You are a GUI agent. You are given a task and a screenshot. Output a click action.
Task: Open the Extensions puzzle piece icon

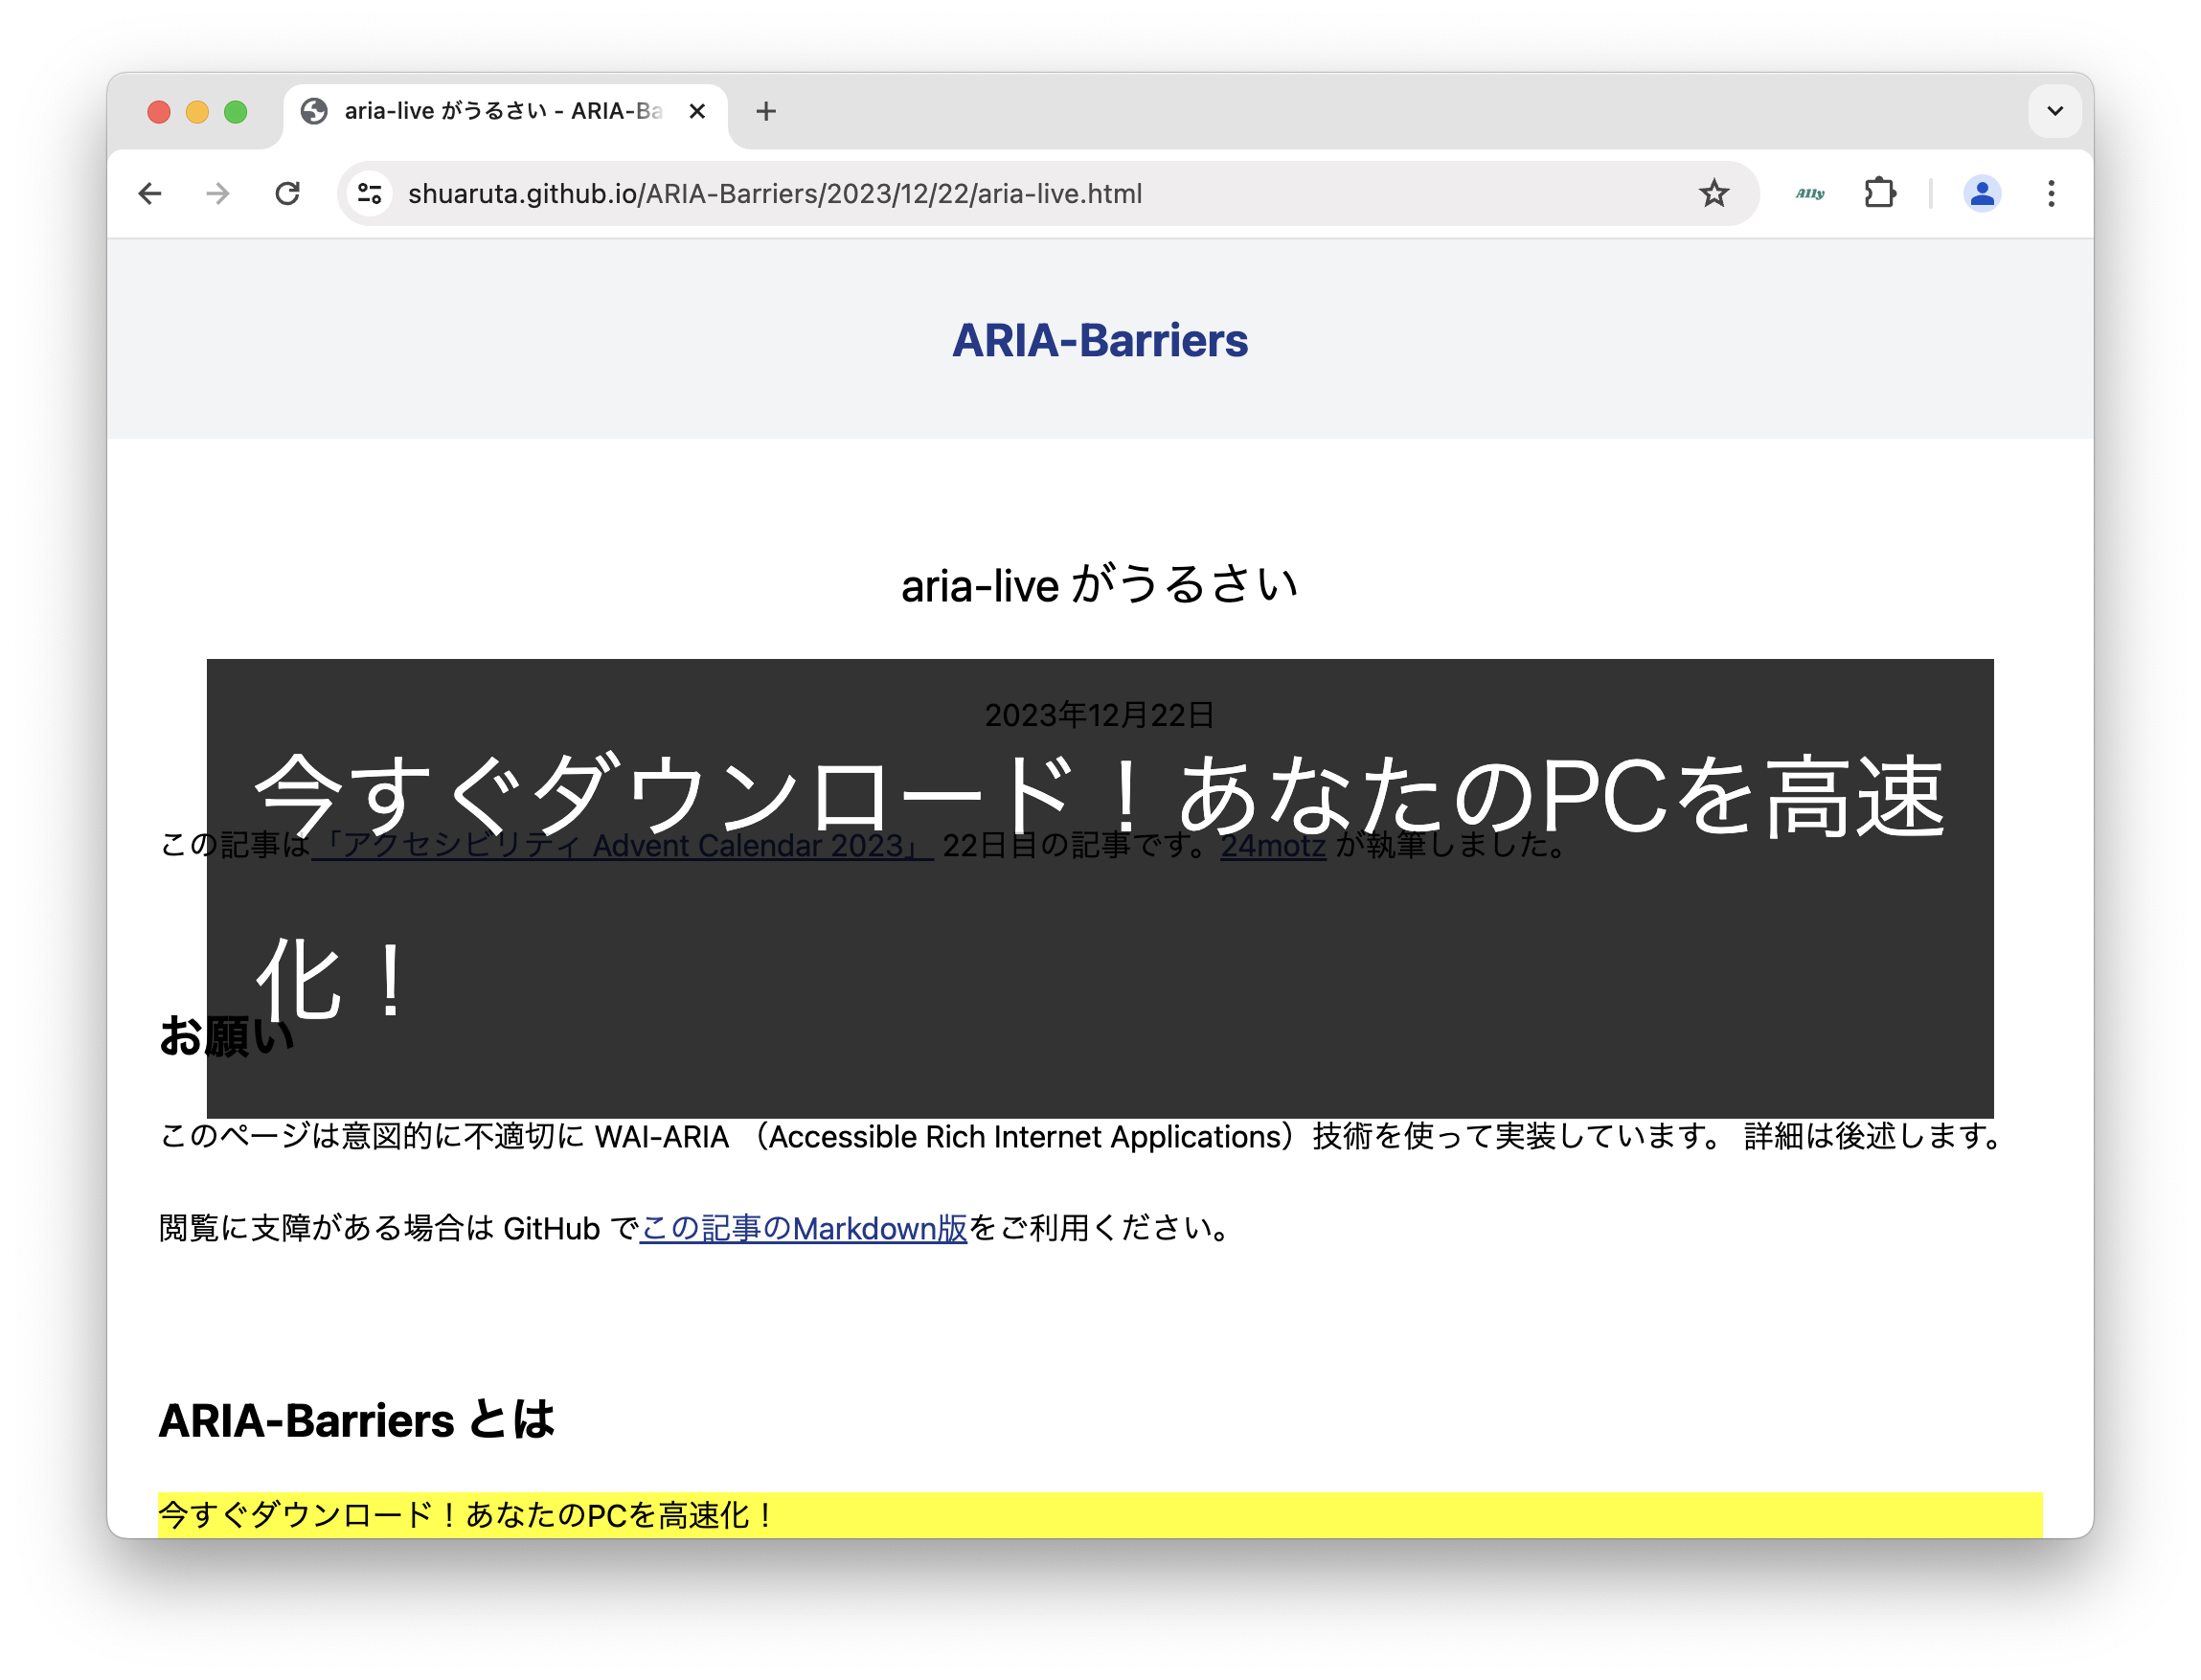tap(1880, 193)
